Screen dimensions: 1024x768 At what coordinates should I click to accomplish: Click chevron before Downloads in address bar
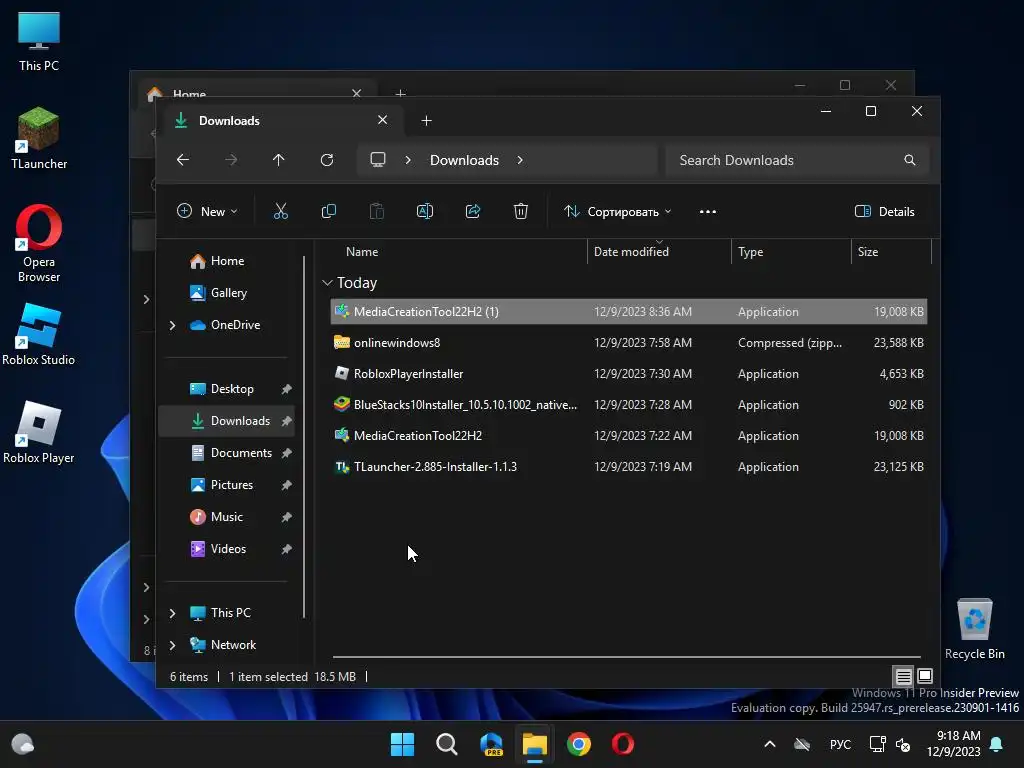tap(408, 160)
